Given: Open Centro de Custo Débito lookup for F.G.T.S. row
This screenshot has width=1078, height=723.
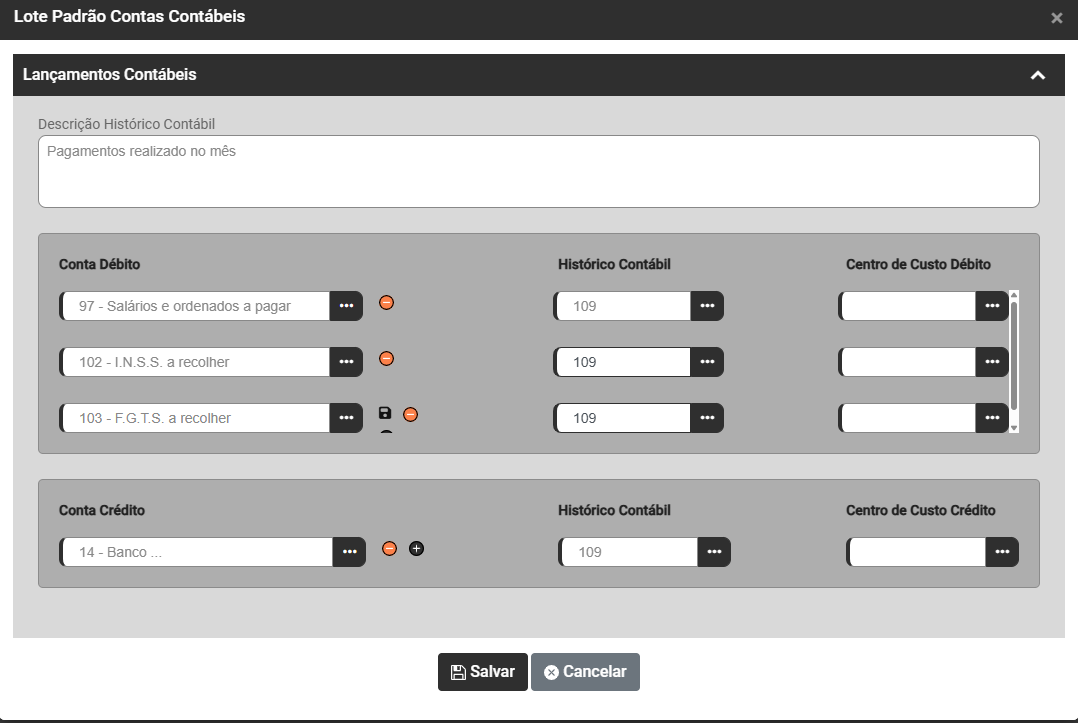Looking at the screenshot, I should (x=992, y=418).
